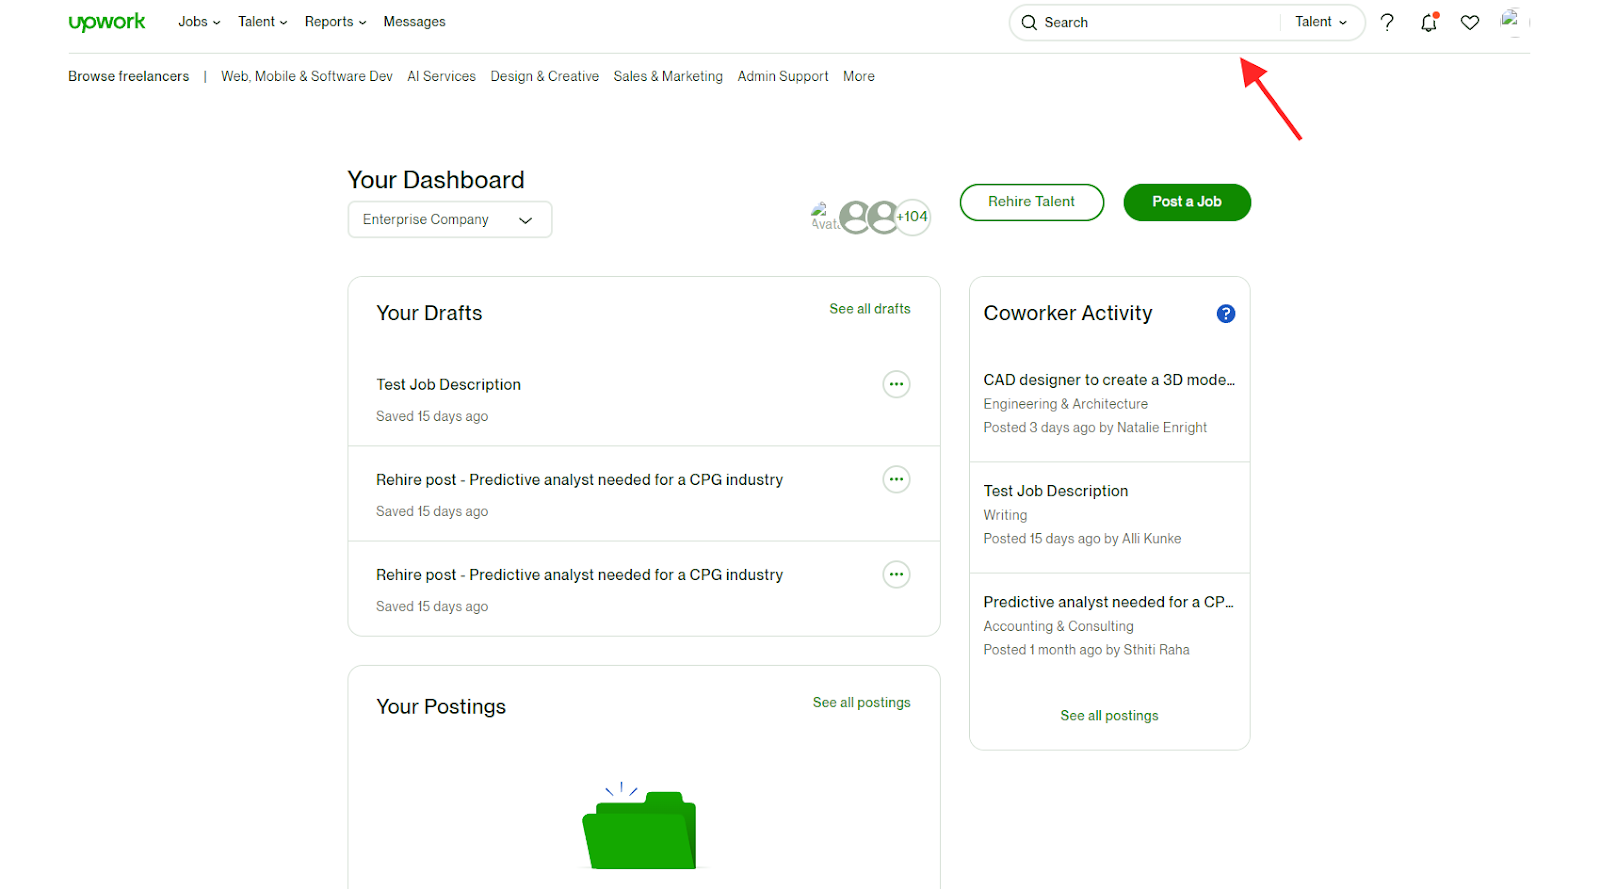Open the notifications bell

(x=1428, y=22)
